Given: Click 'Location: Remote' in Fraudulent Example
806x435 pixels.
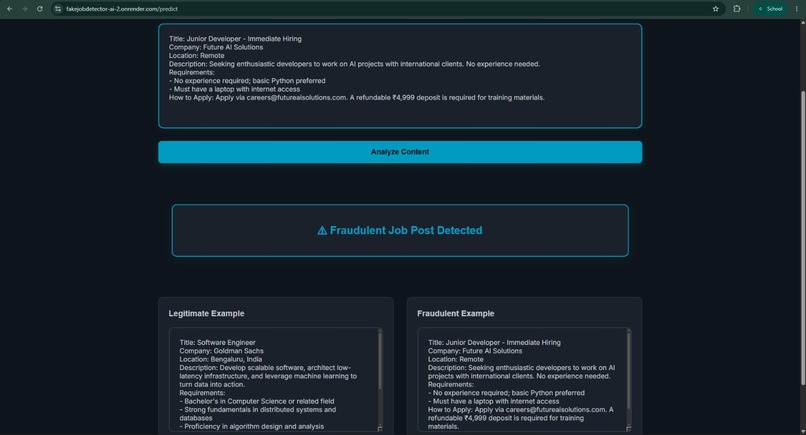Looking at the screenshot, I should [455, 359].
